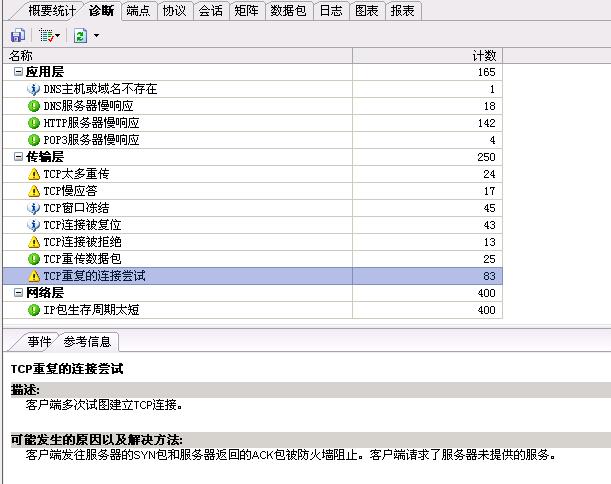Click the diagnosis settings checklist icon
Image resolution: width=611 pixels, height=484 pixels.
click(46, 35)
